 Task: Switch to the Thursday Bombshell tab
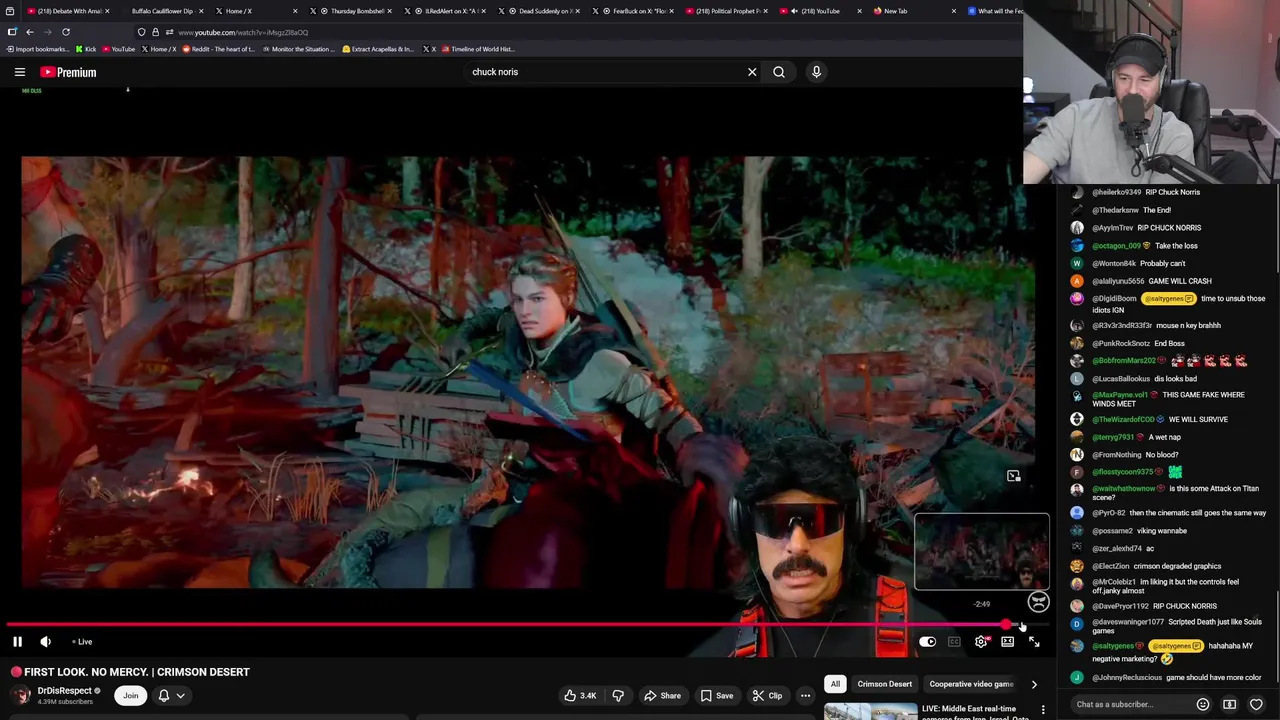click(352, 11)
